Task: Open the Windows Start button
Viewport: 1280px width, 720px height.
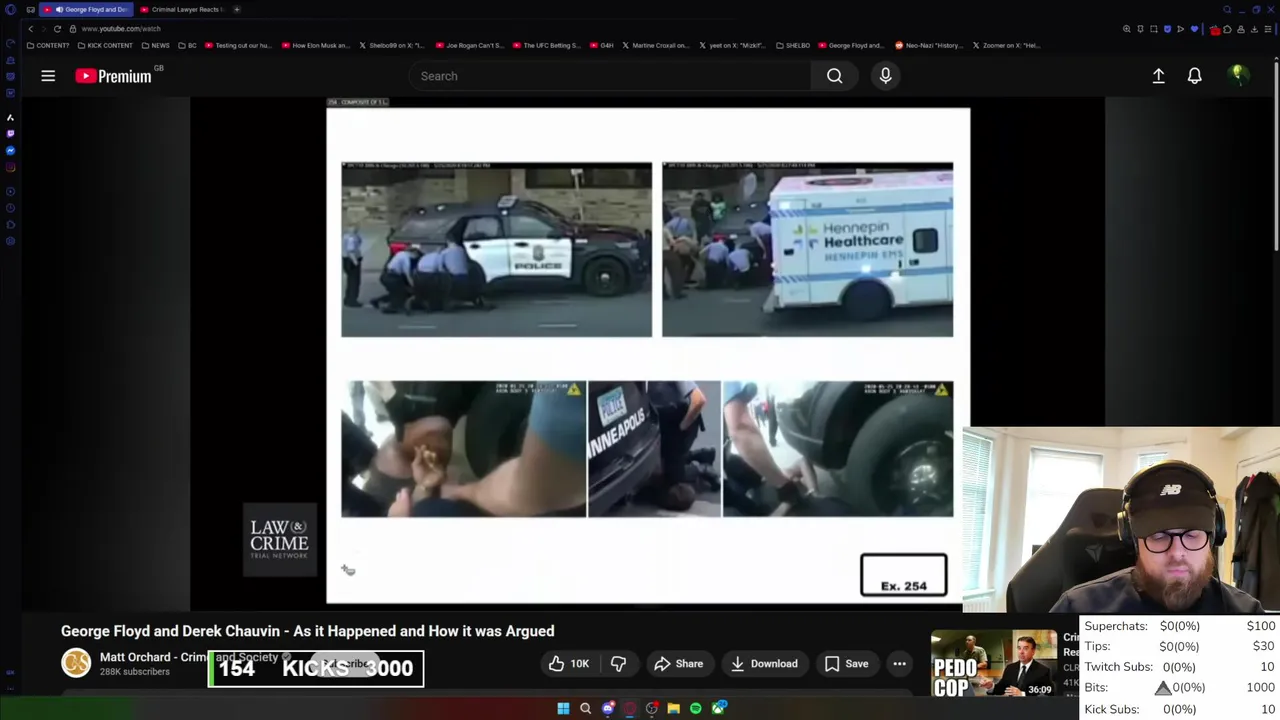Action: pos(563,709)
